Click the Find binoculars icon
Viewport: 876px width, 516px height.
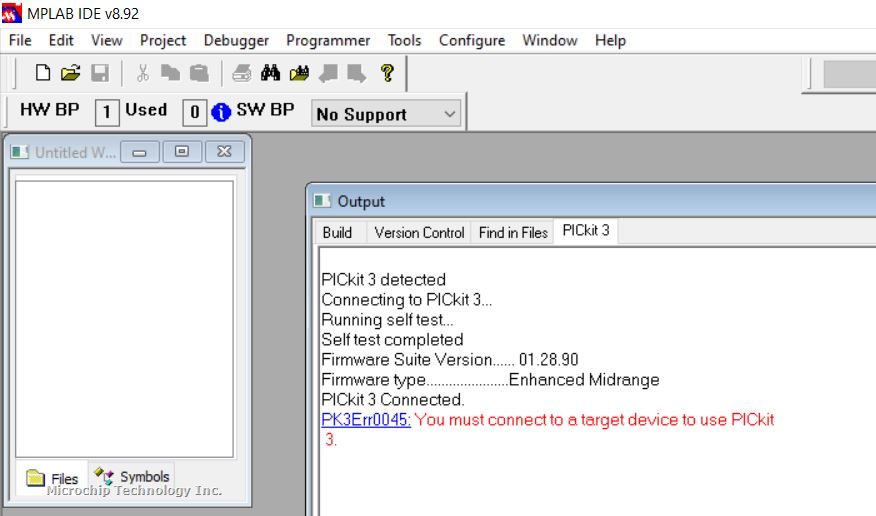point(270,72)
